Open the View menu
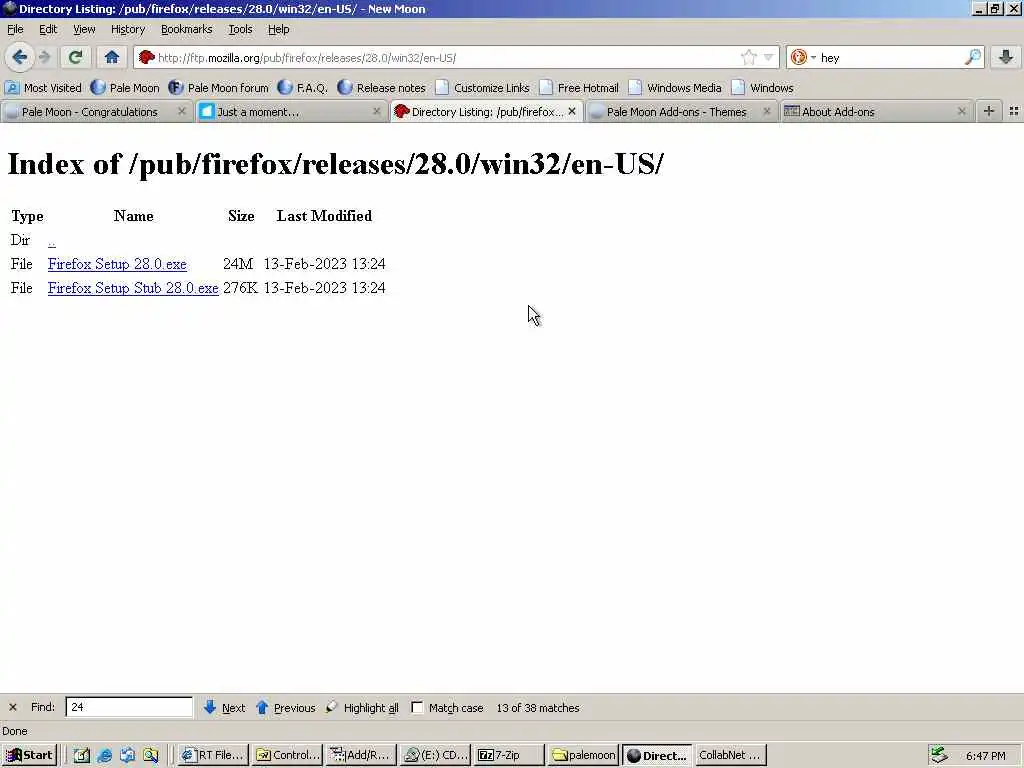Screen dimensions: 1024x768 [x=84, y=29]
